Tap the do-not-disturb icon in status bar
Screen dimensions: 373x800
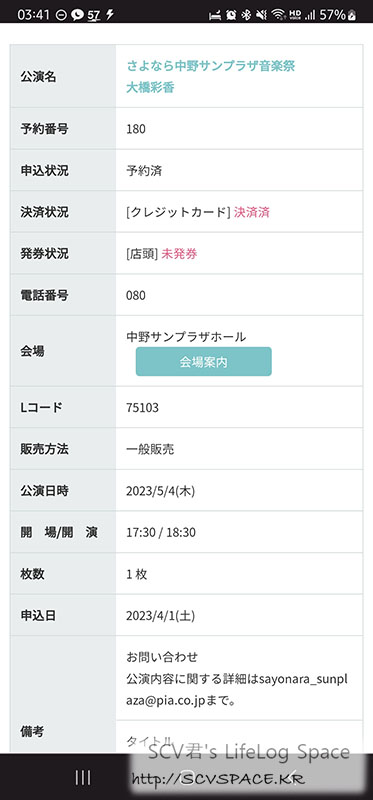click(x=61, y=15)
